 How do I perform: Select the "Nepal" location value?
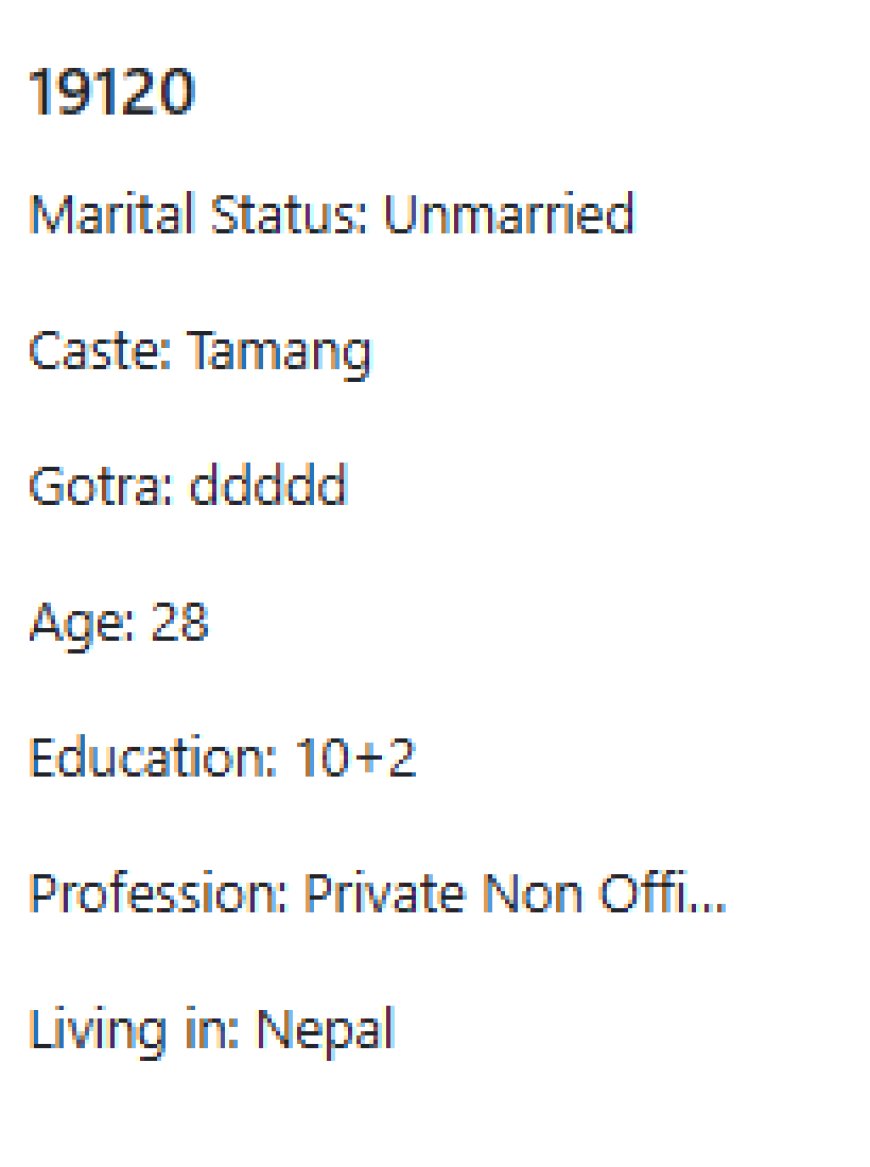325,1031
